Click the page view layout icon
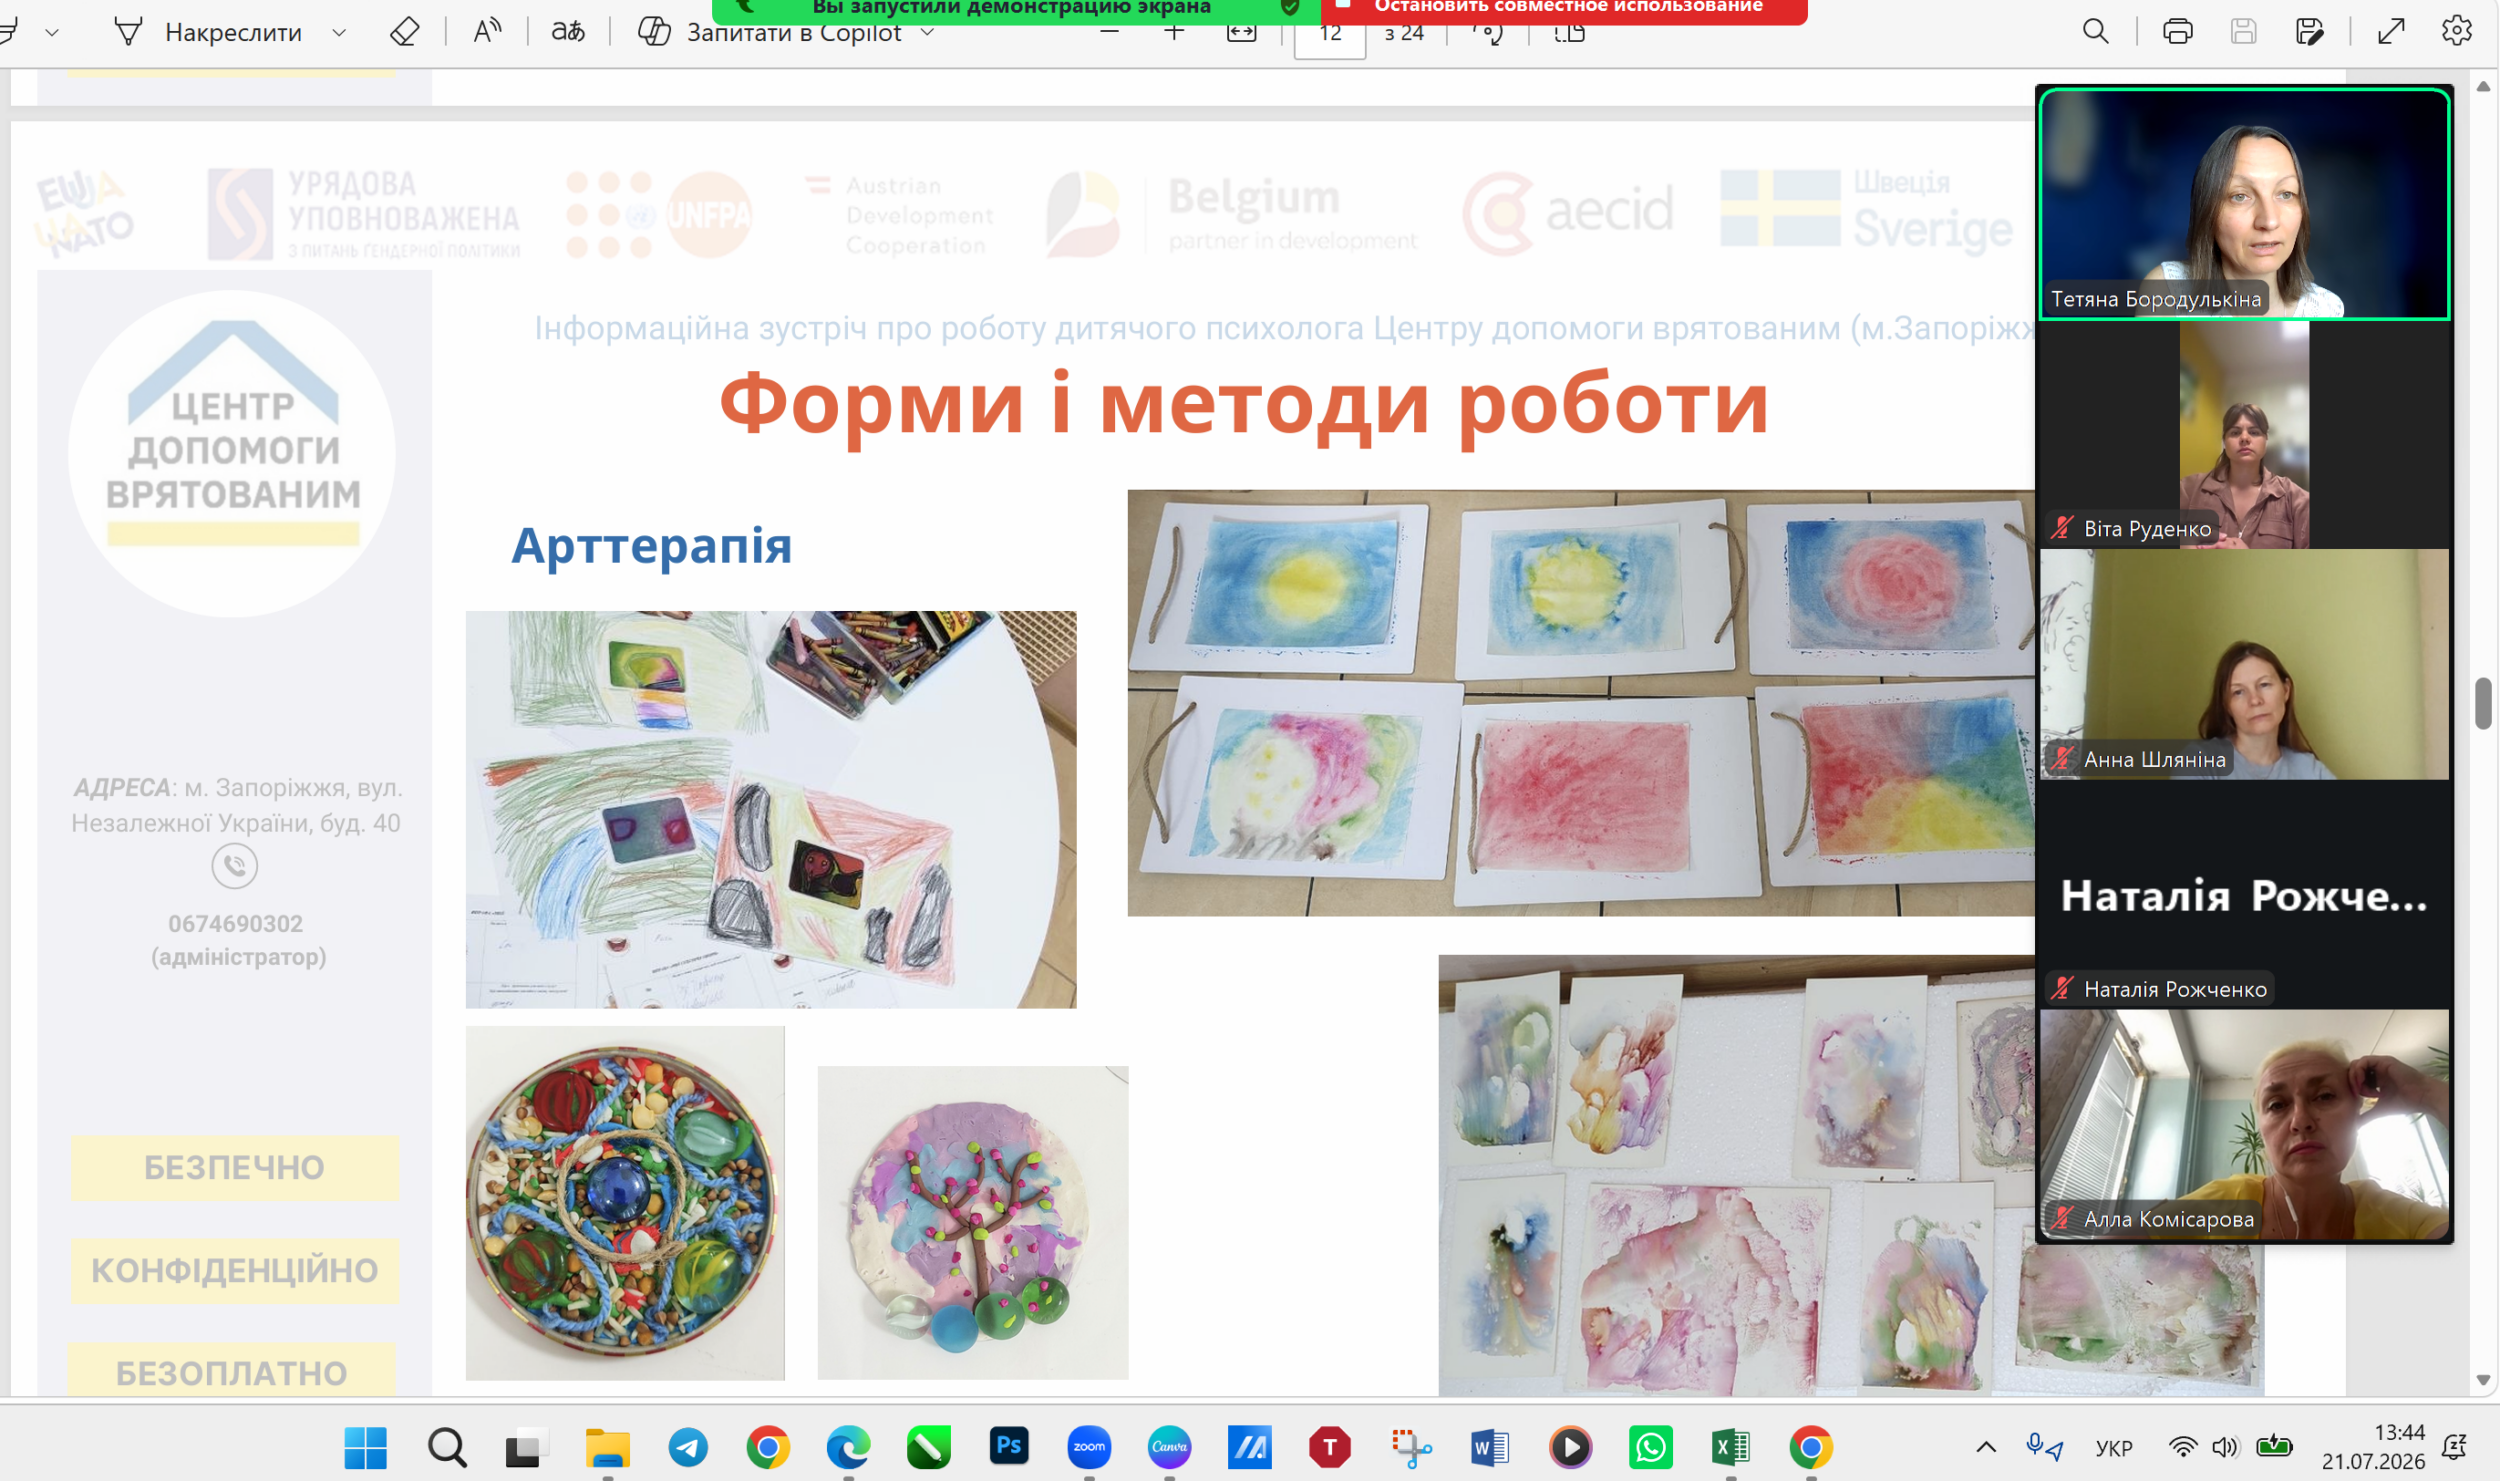The image size is (2500, 1481). pos(1570,32)
